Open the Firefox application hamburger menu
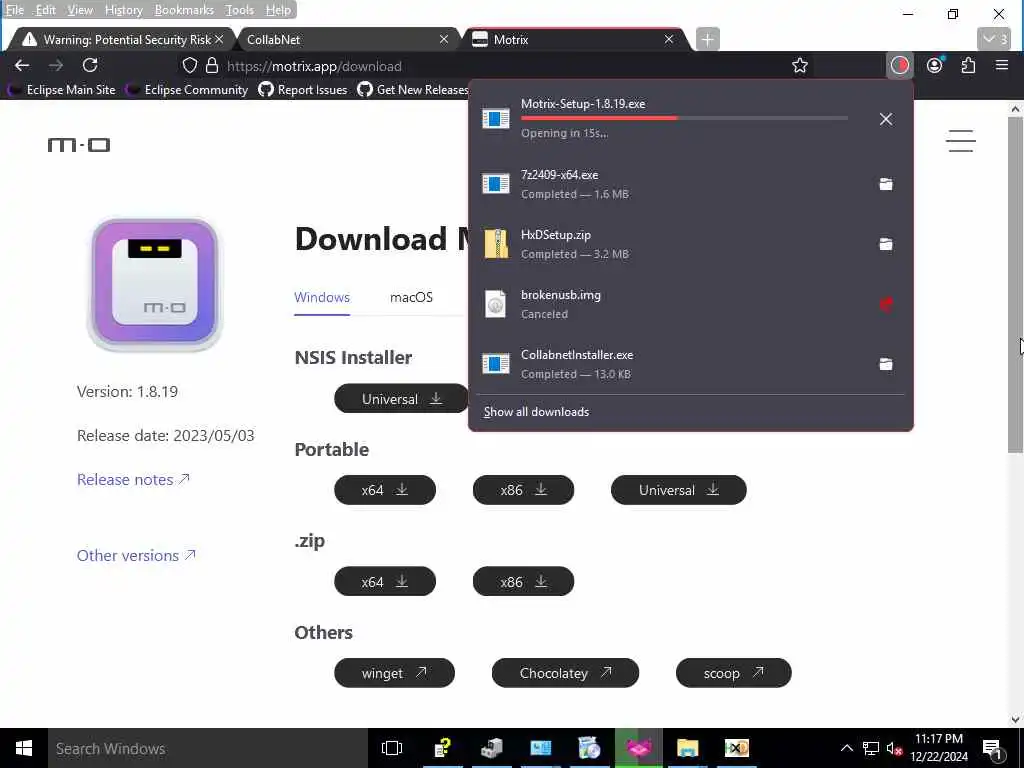1024x768 pixels. click(1002, 65)
